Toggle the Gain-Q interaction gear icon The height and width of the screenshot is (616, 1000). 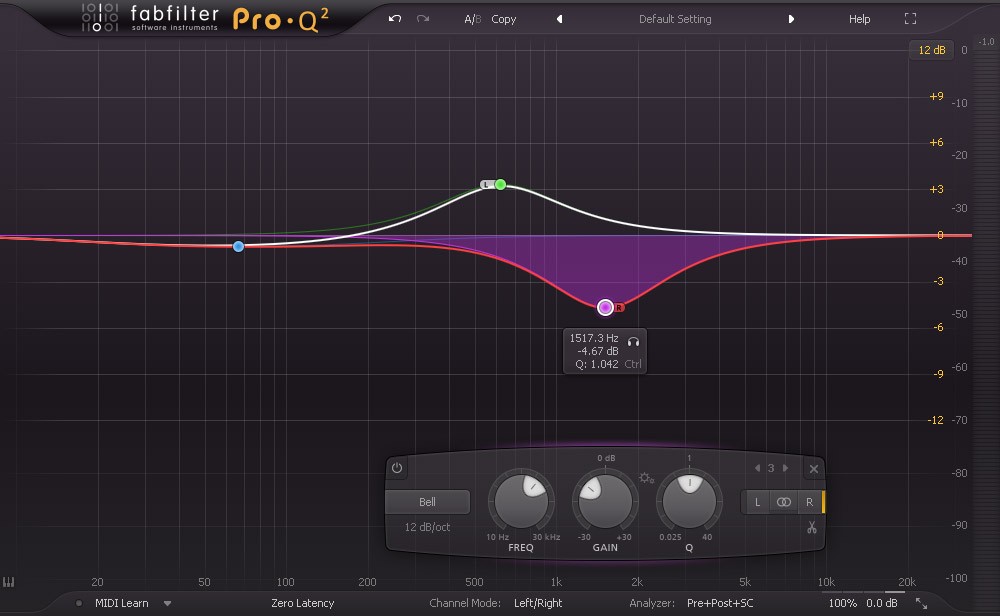pos(646,478)
